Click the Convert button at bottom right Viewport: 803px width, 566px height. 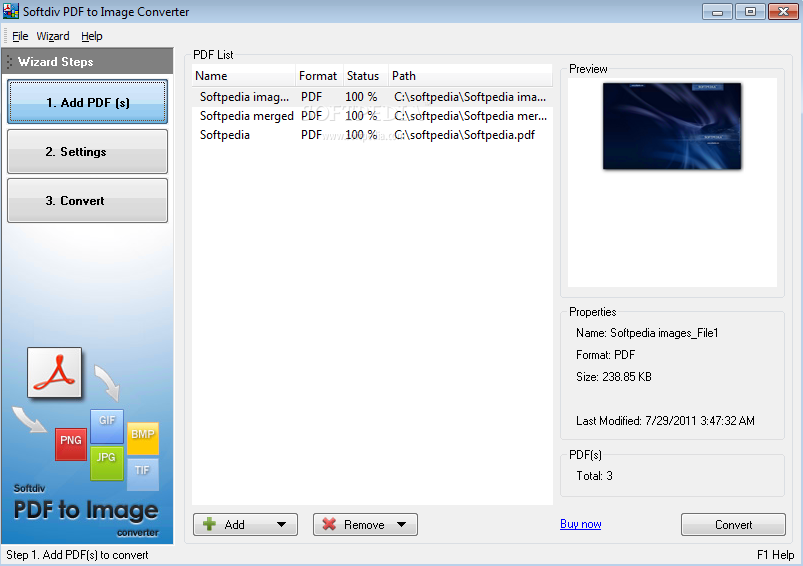pos(733,525)
